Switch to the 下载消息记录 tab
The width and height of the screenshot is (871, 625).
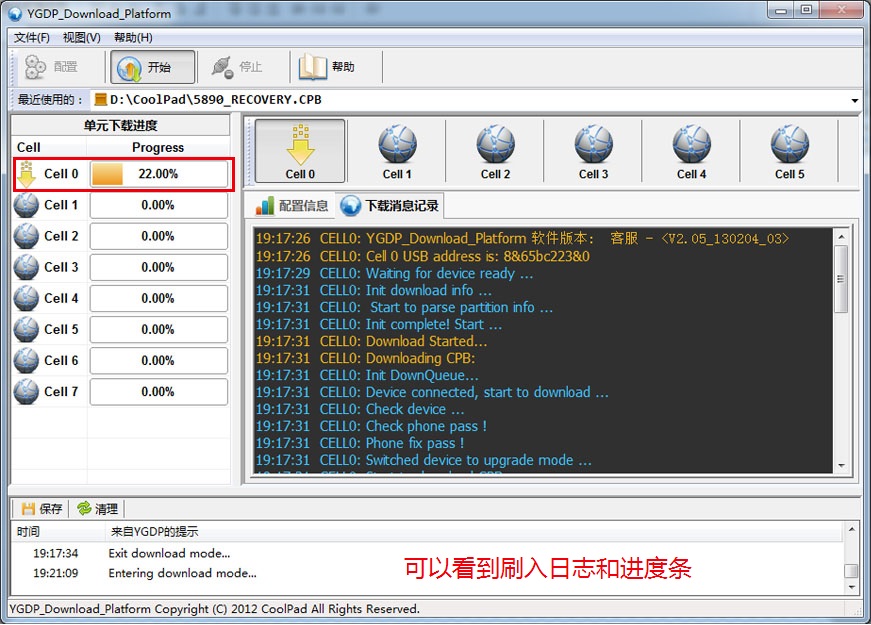pos(390,206)
